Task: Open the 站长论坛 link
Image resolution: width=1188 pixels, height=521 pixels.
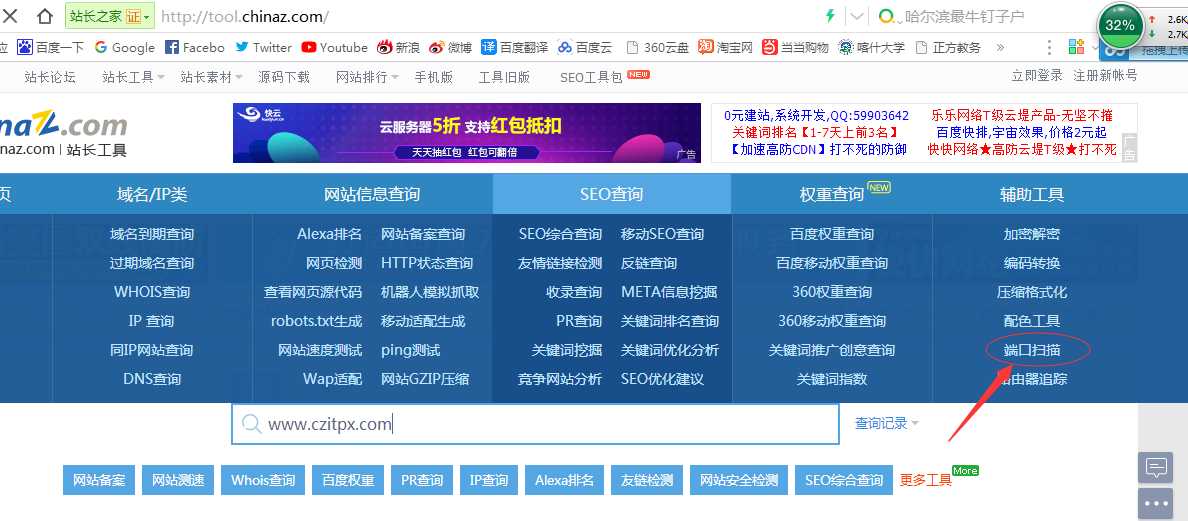Action: pyautogui.click(x=50, y=76)
